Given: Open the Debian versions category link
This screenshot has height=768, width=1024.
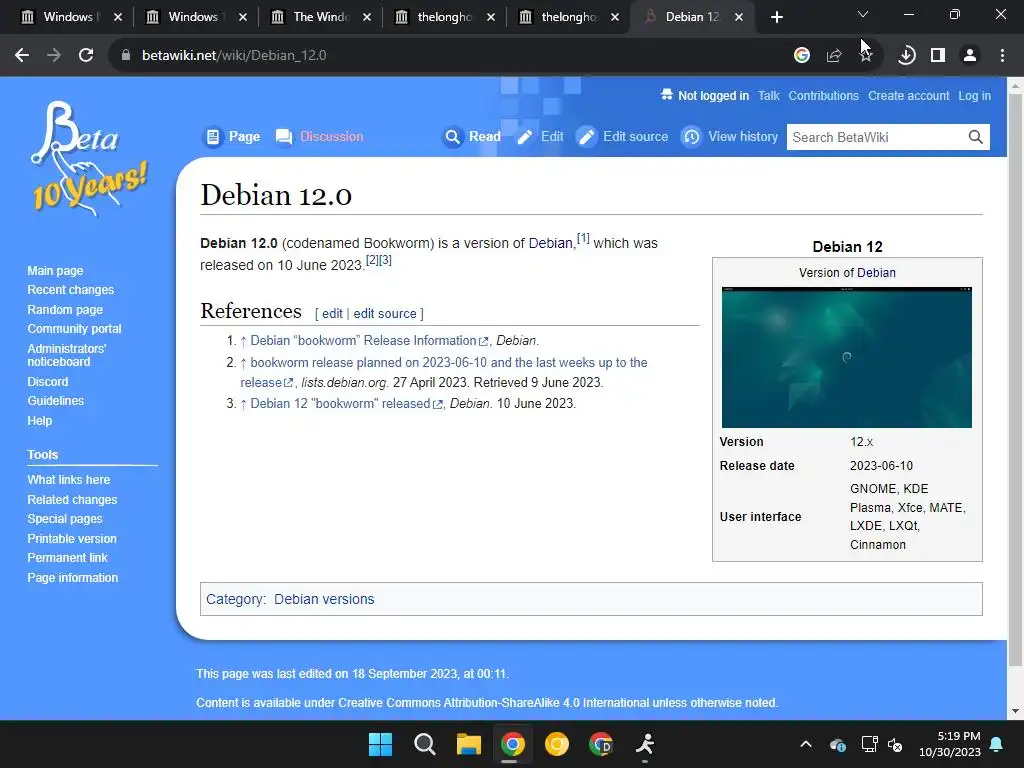Looking at the screenshot, I should [x=324, y=599].
